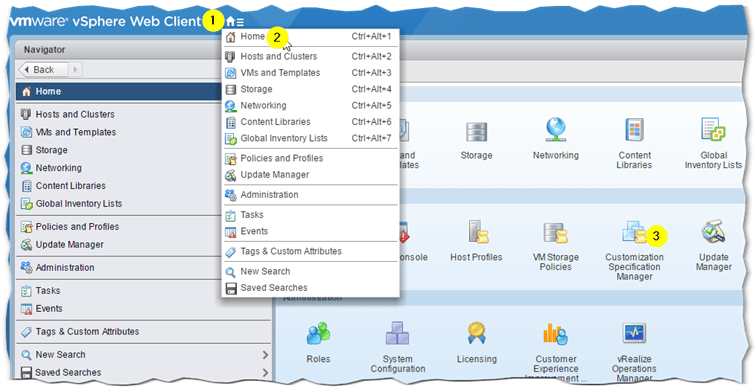The height and width of the screenshot is (392, 756).
Task: Click the forward arrow next to Back
Action: coord(75,70)
